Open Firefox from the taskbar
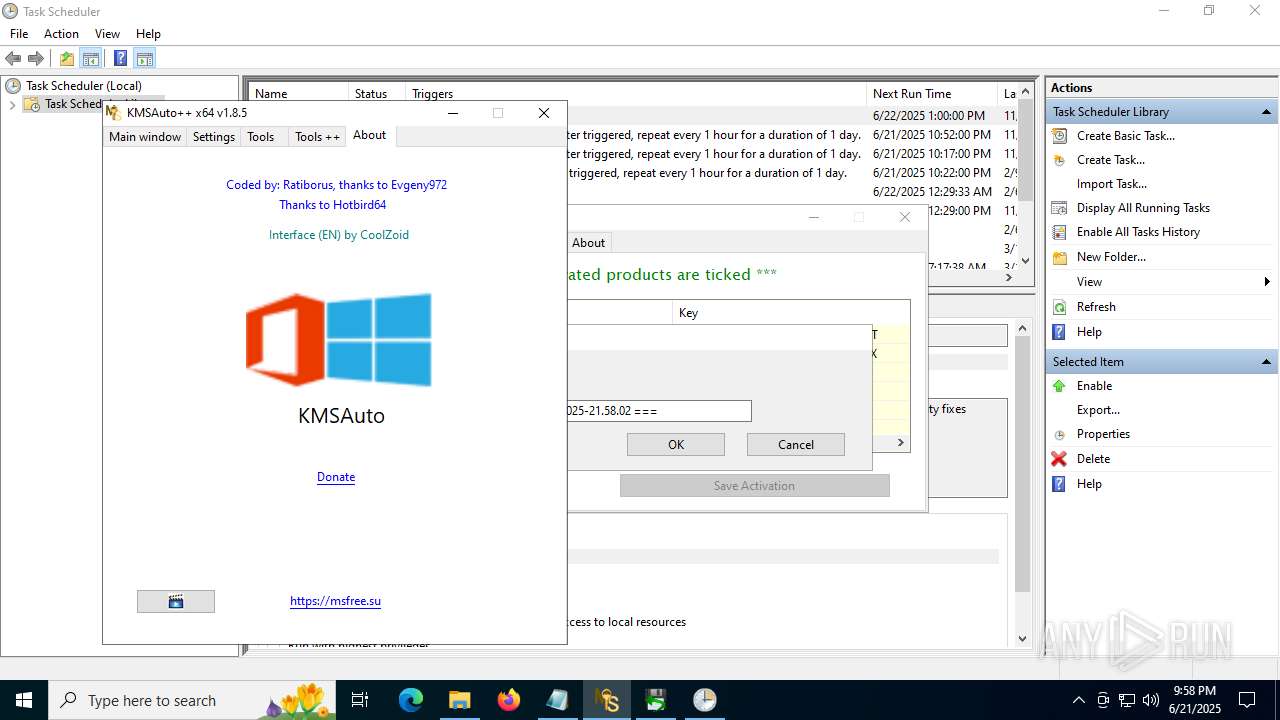1280x720 pixels. coord(508,700)
